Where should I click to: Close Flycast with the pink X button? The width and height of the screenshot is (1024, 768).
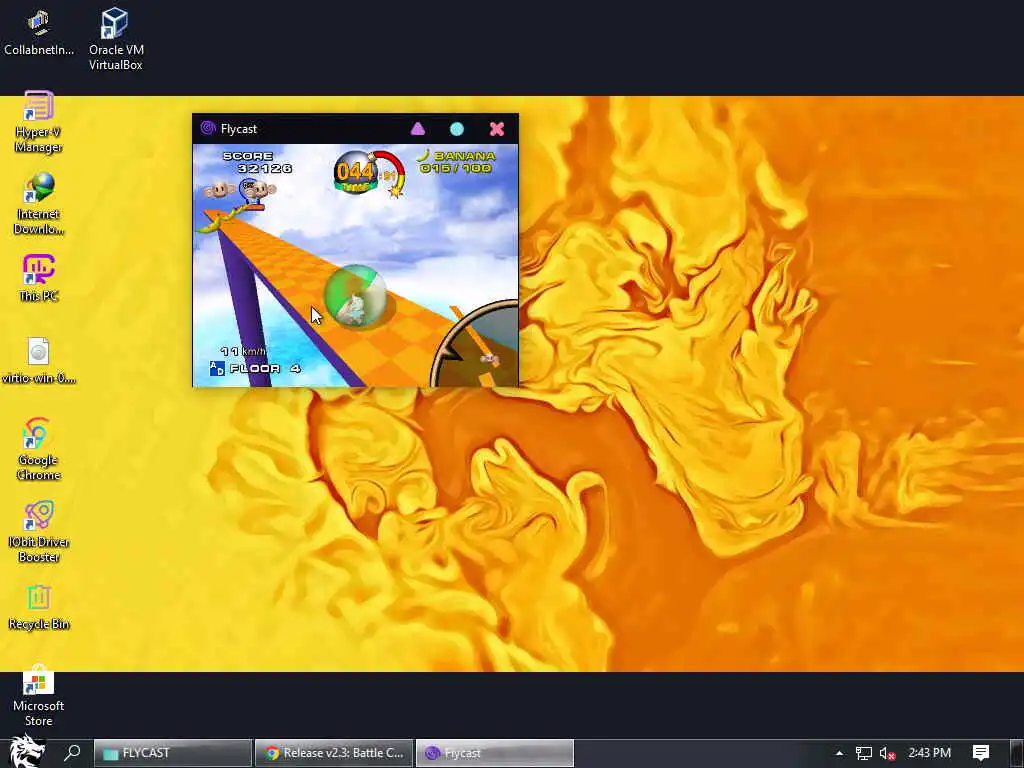point(497,129)
